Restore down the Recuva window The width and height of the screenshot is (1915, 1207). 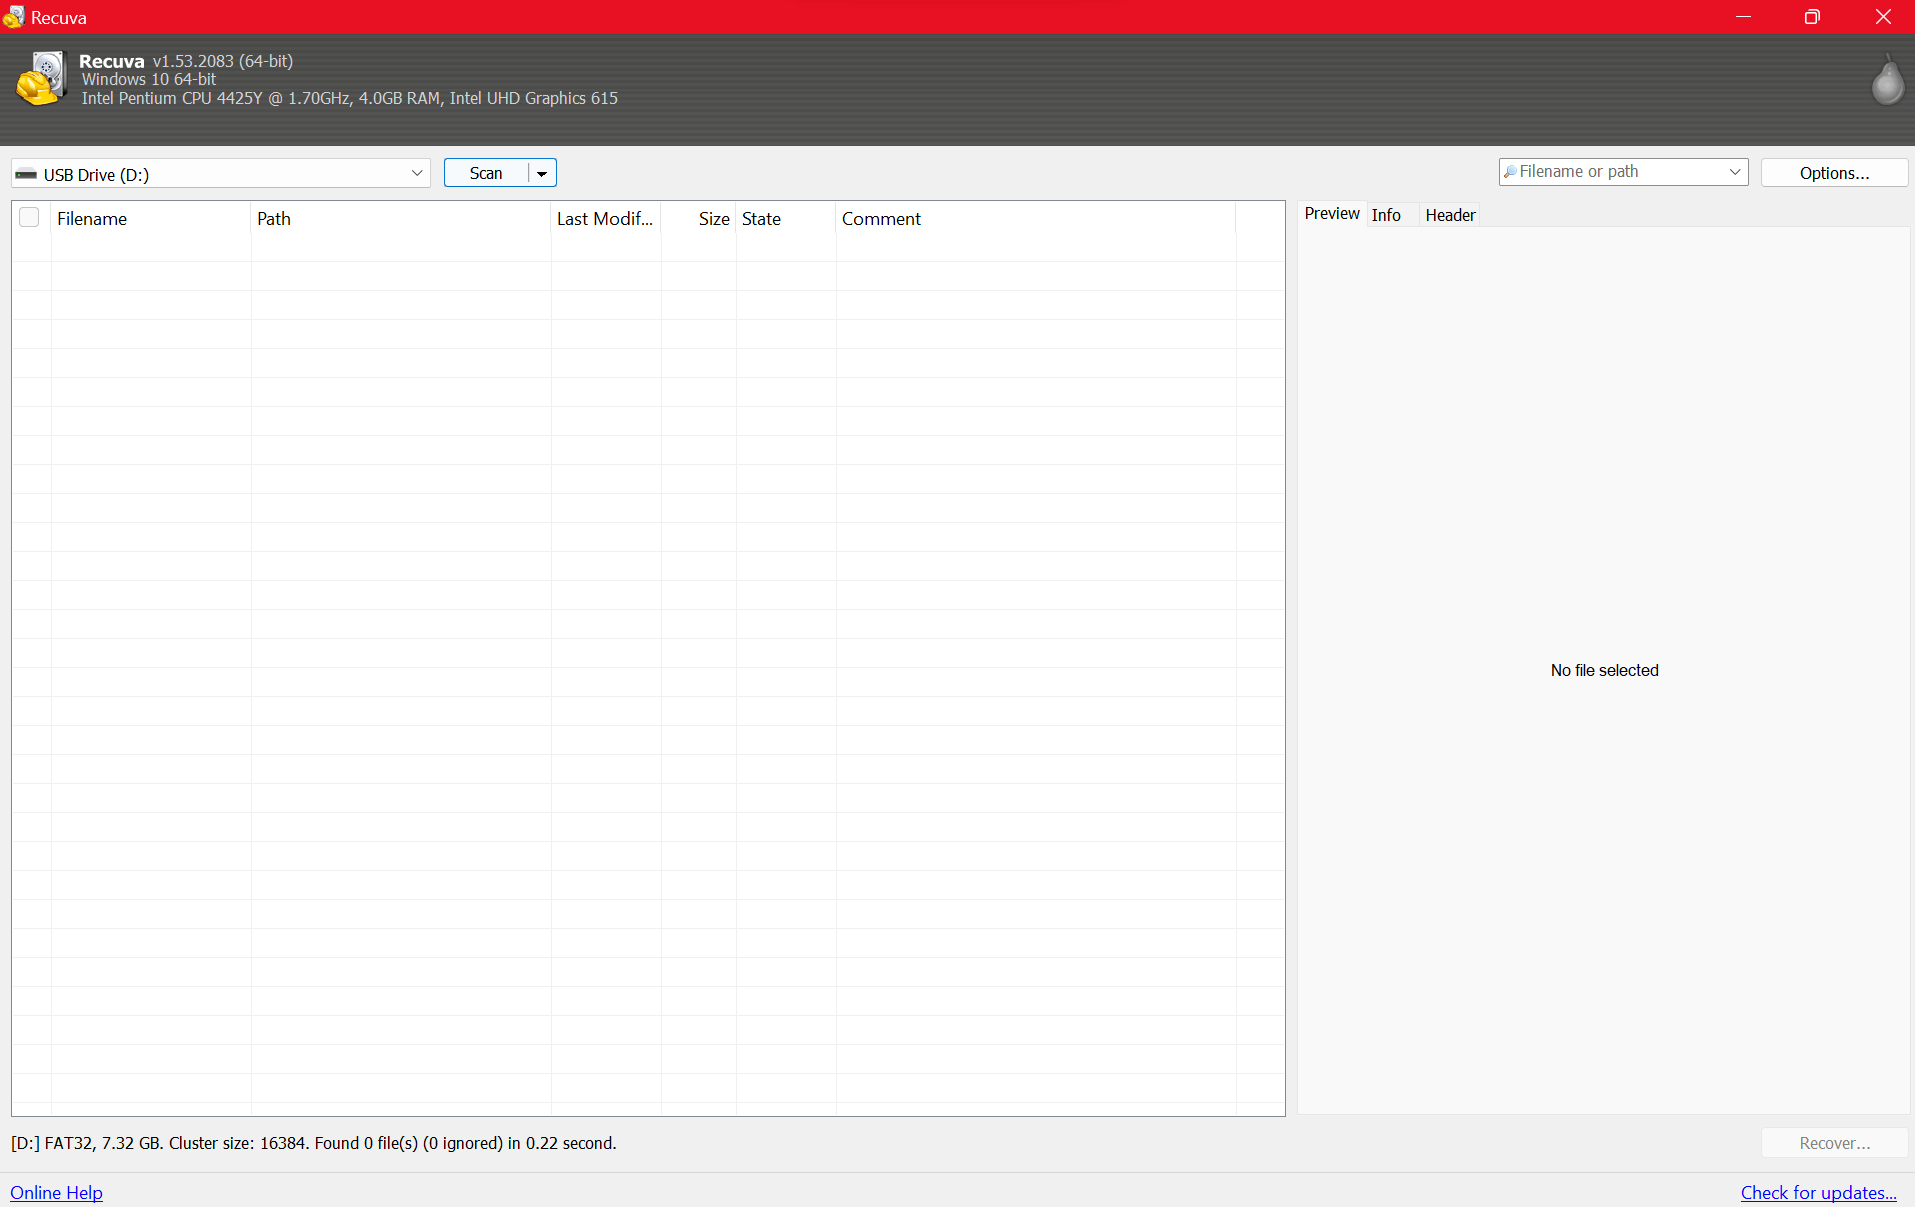(x=1812, y=17)
